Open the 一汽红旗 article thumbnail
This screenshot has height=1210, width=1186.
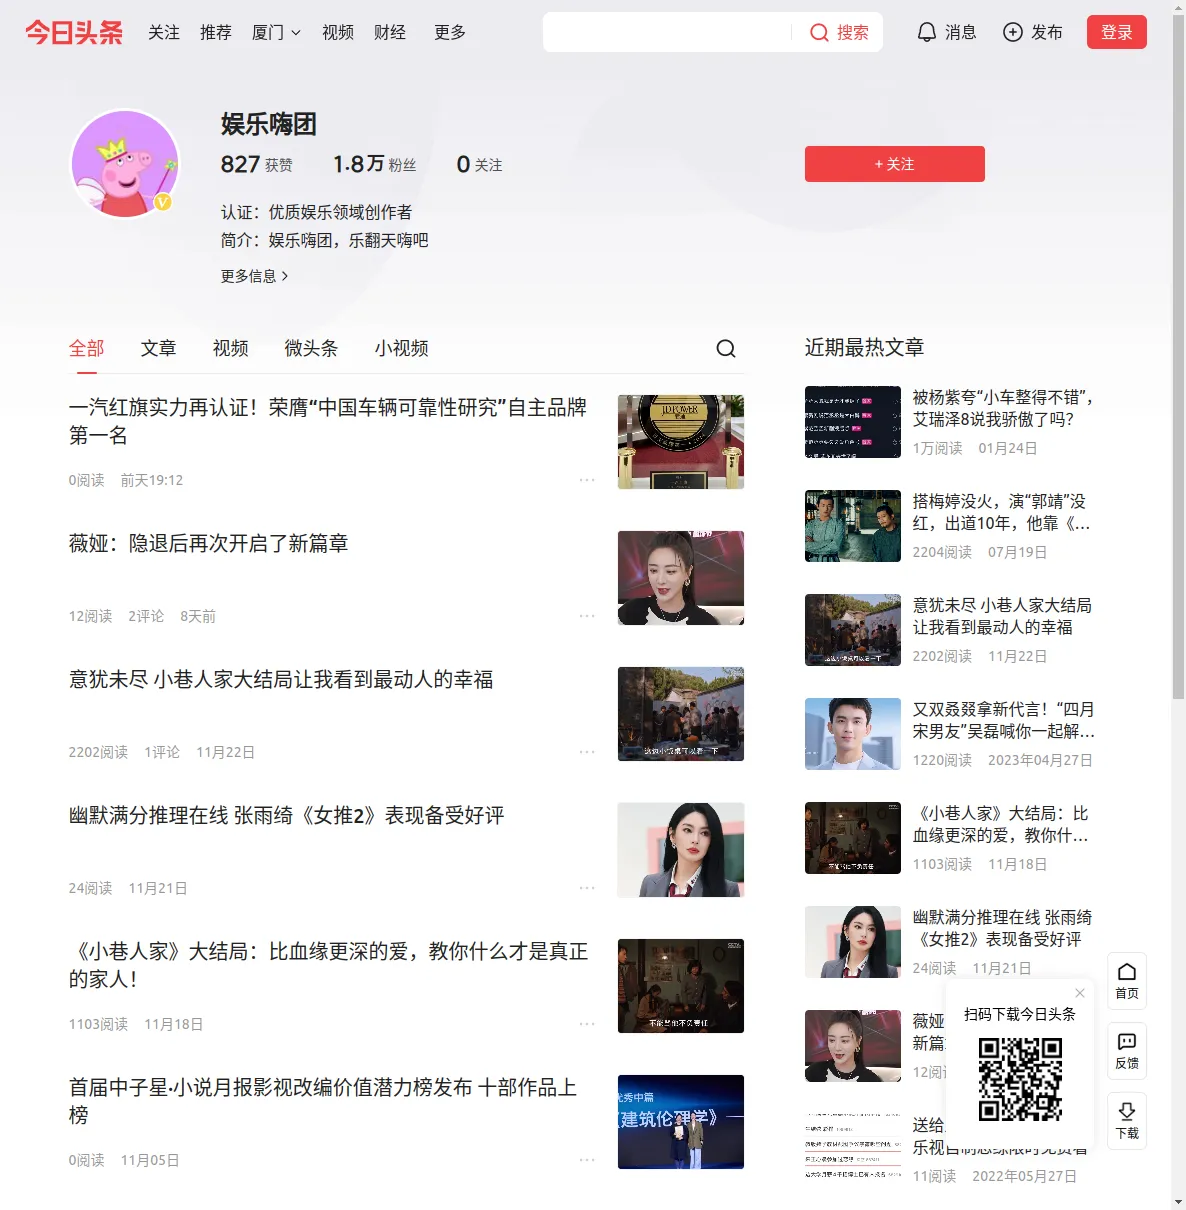click(x=681, y=442)
